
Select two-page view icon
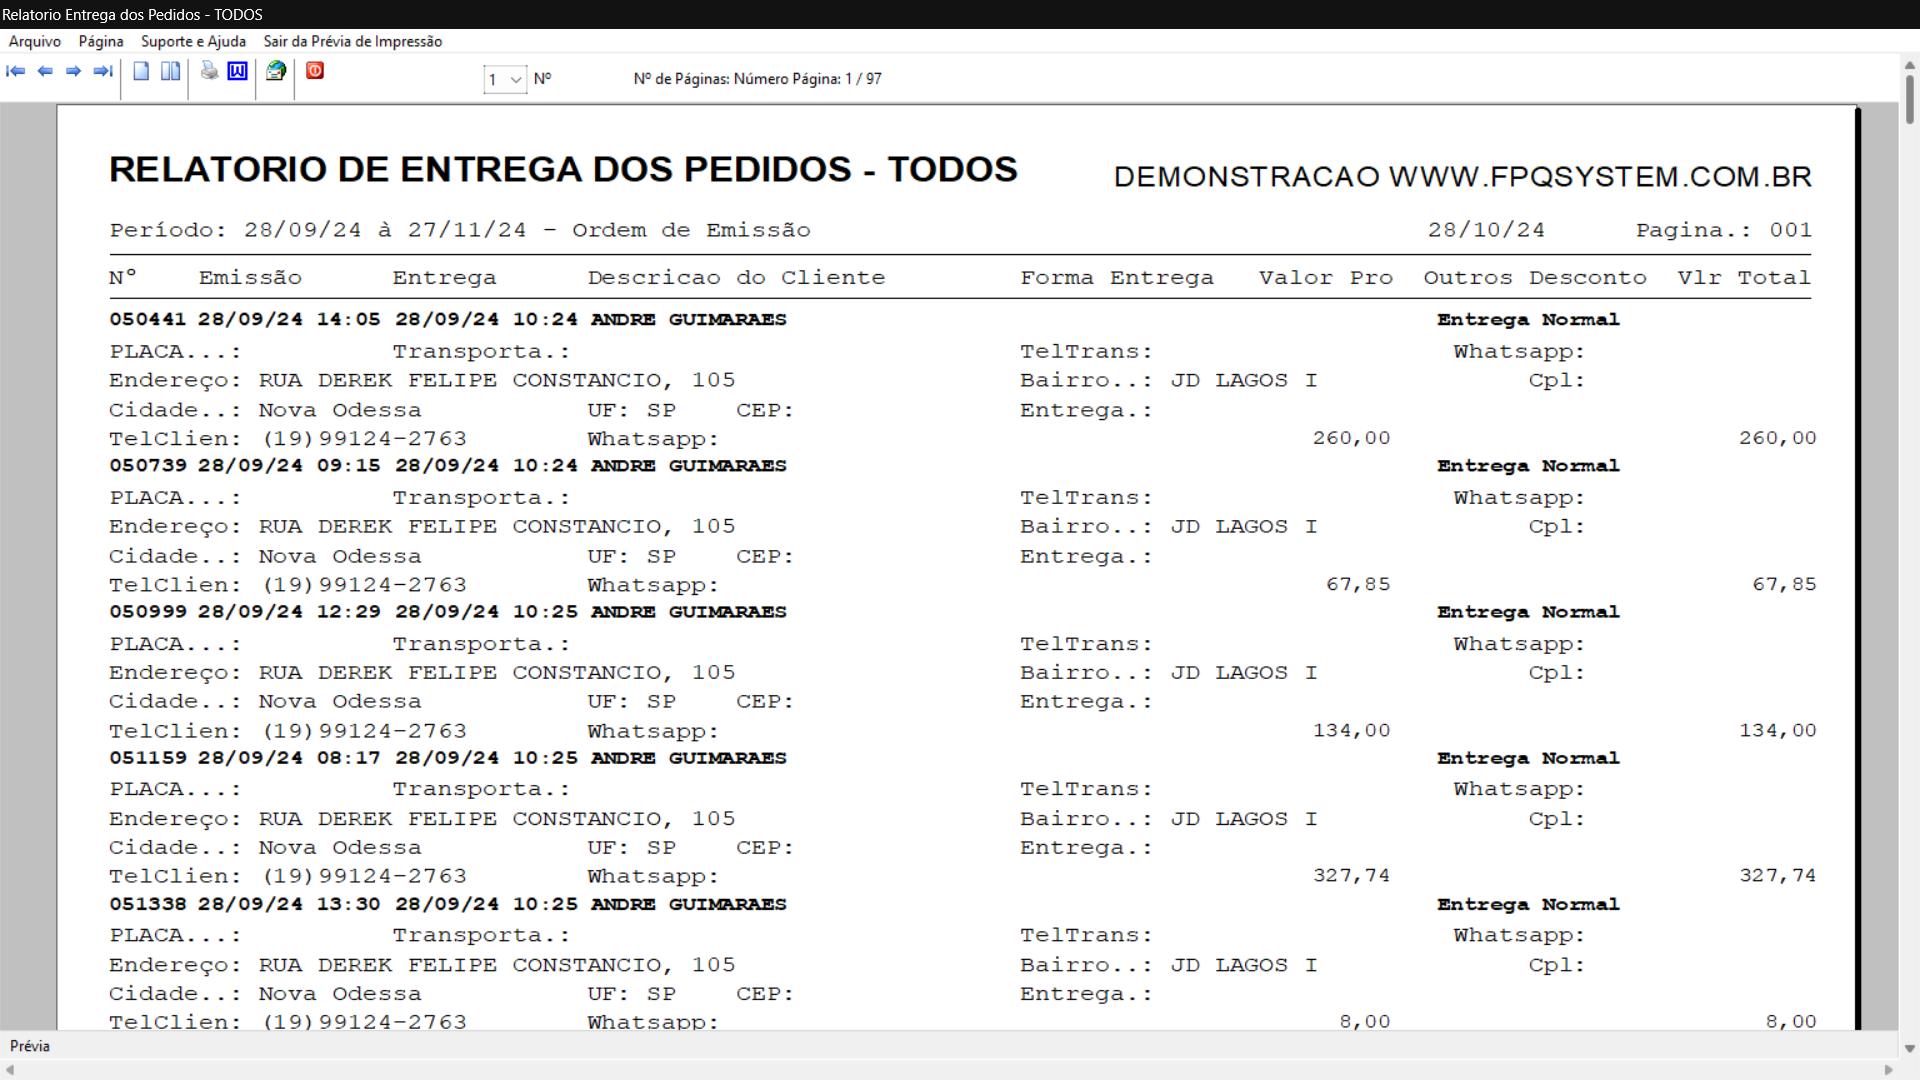pyautogui.click(x=171, y=71)
